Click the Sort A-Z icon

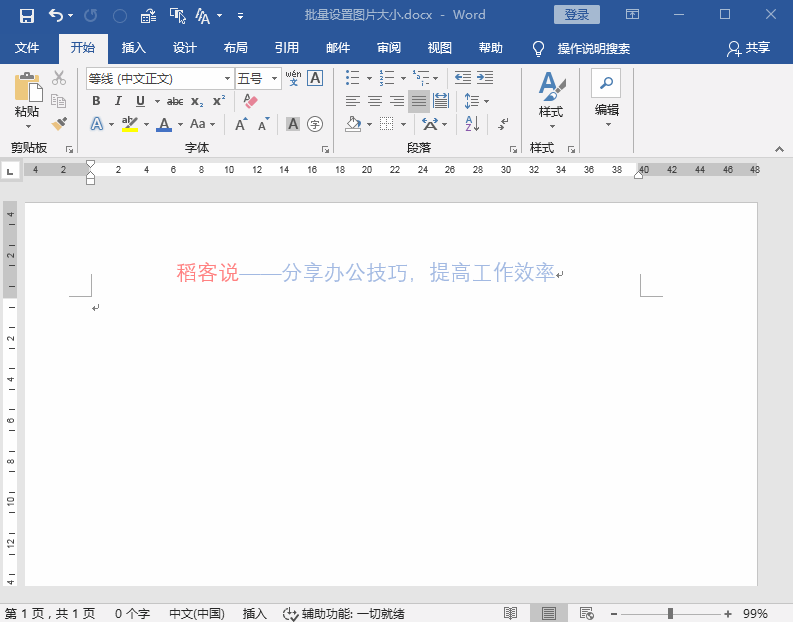tap(472, 123)
